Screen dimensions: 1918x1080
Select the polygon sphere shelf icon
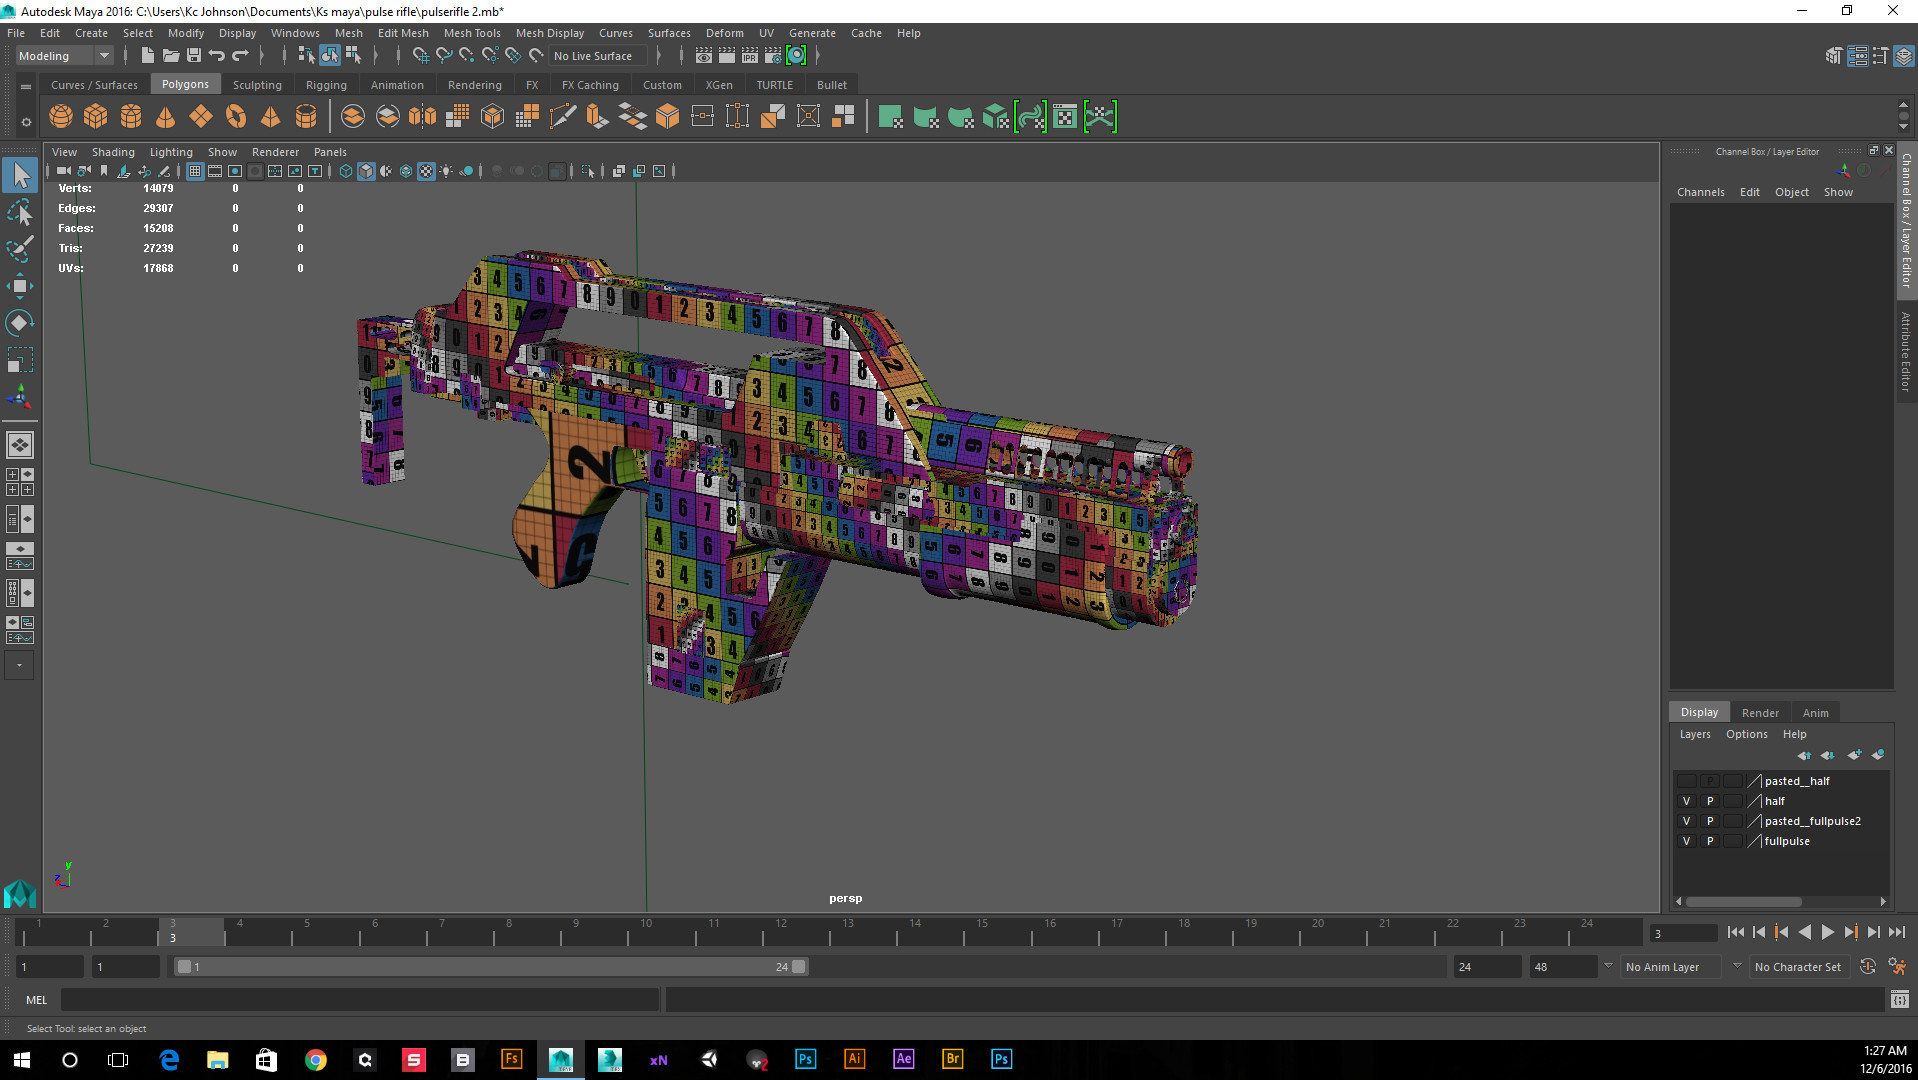[61, 117]
